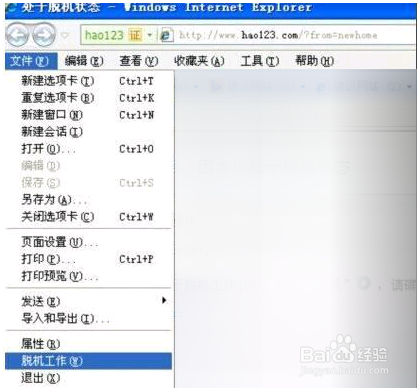Screen dimensions: 417x388
Task: Toggle 脱机工作(W) offline mode entry
Action: pyautogui.click(x=89, y=361)
